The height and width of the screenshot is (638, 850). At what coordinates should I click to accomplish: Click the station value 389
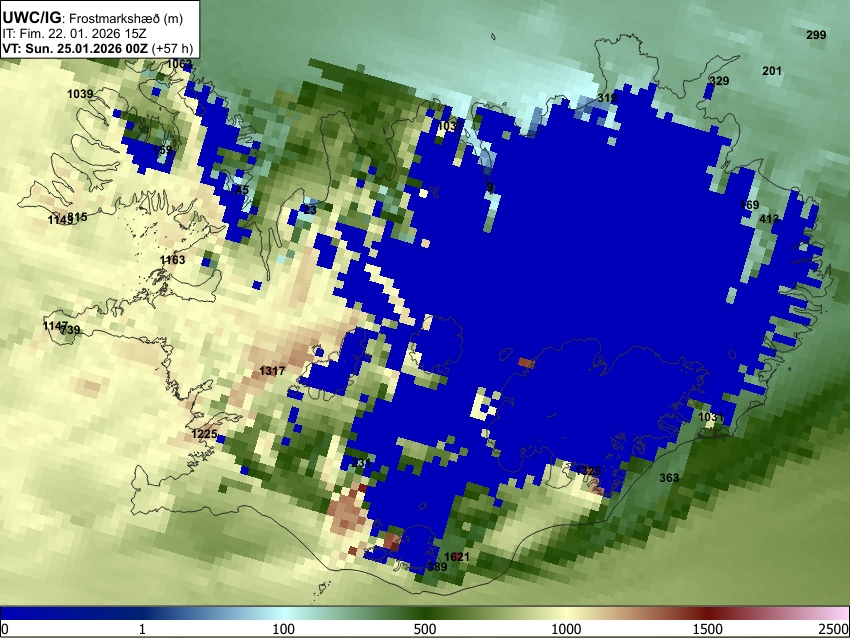click(437, 567)
